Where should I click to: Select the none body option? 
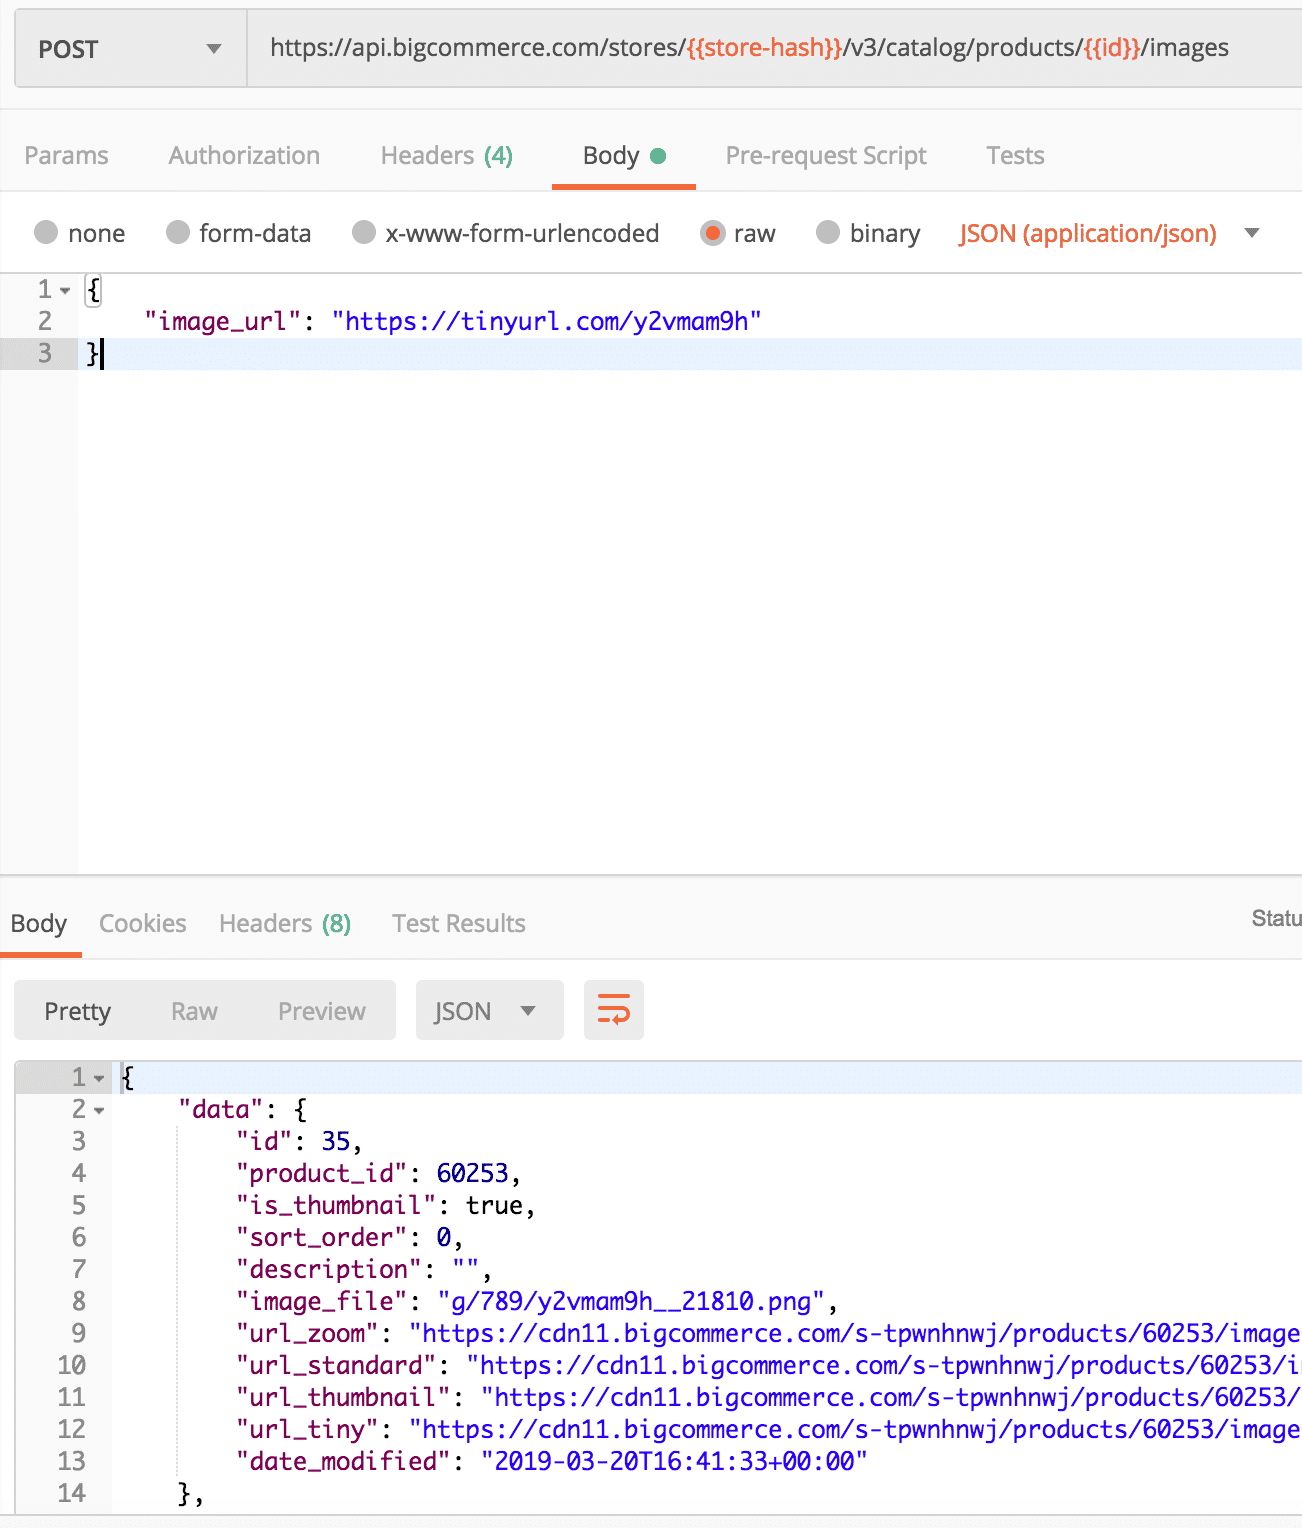46,233
